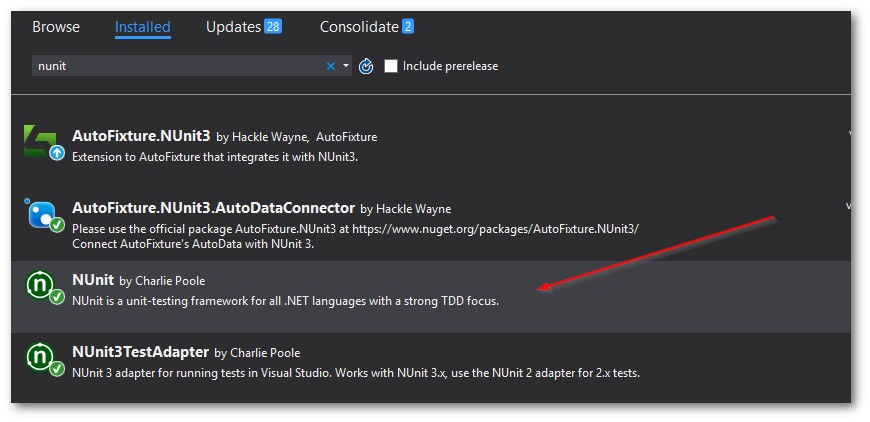
Task: Open the Updates tab
Action: point(233,27)
